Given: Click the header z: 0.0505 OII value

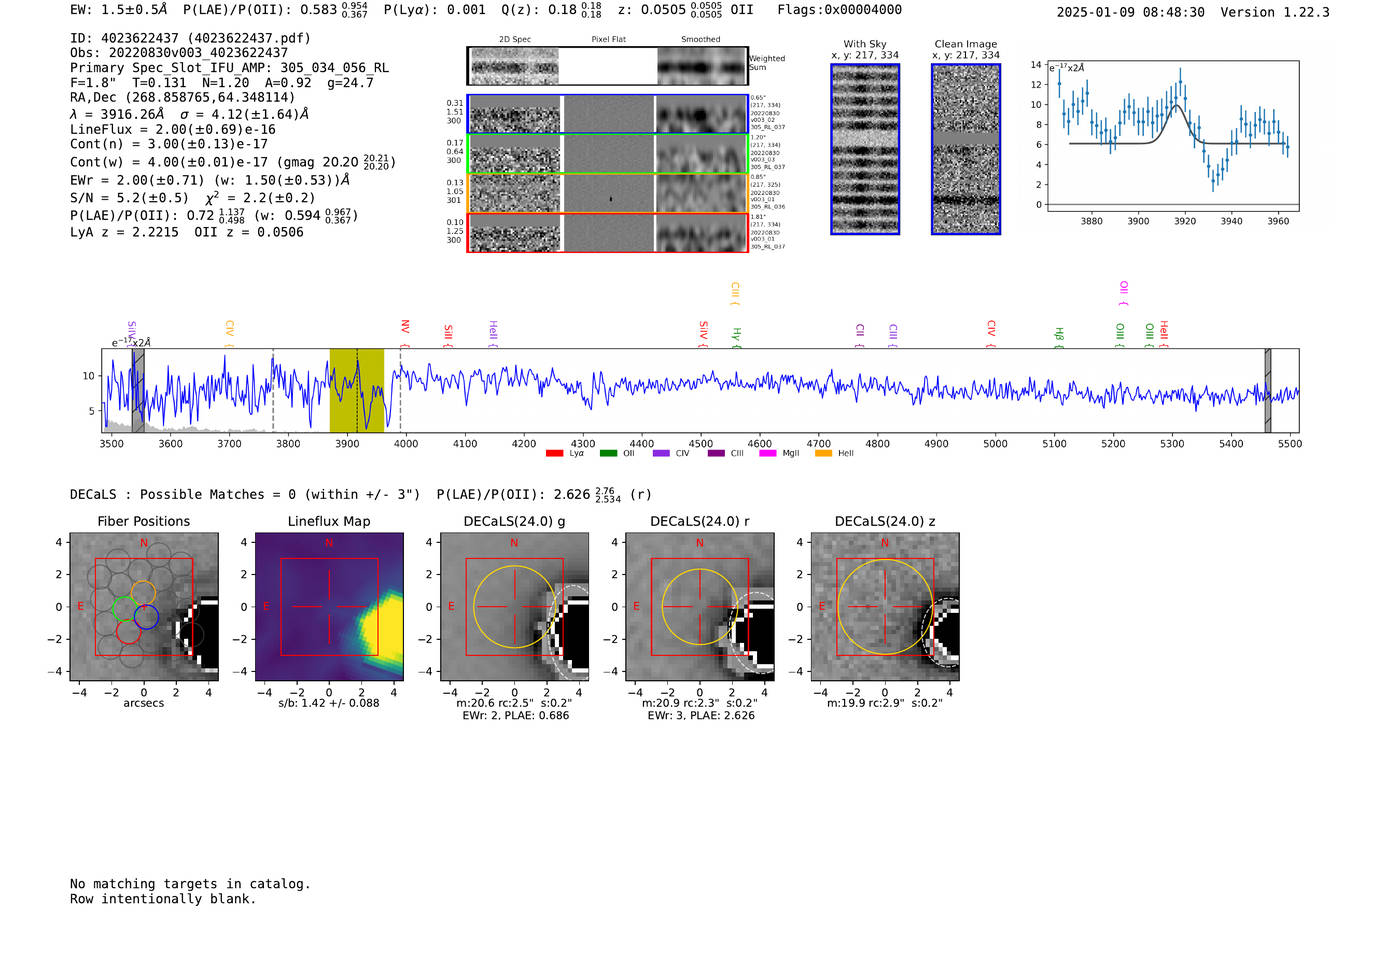Looking at the screenshot, I should click(x=685, y=10).
